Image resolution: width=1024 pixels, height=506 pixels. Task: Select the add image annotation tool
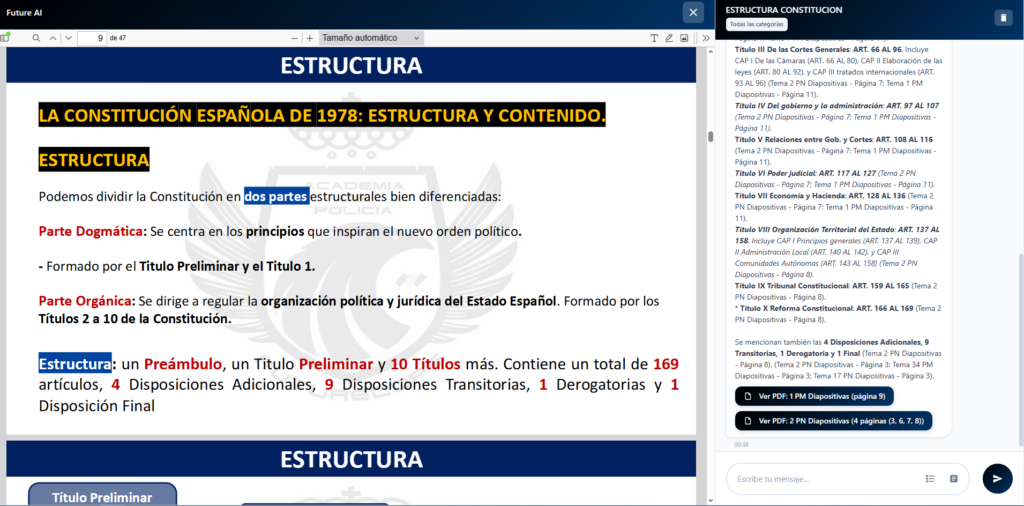[x=684, y=38]
